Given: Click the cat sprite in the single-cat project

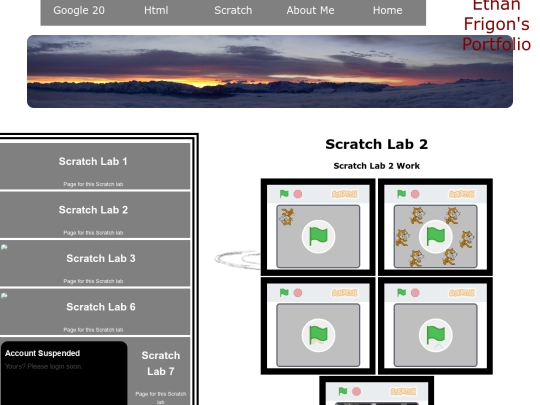Looking at the screenshot, I should tap(287, 217).
